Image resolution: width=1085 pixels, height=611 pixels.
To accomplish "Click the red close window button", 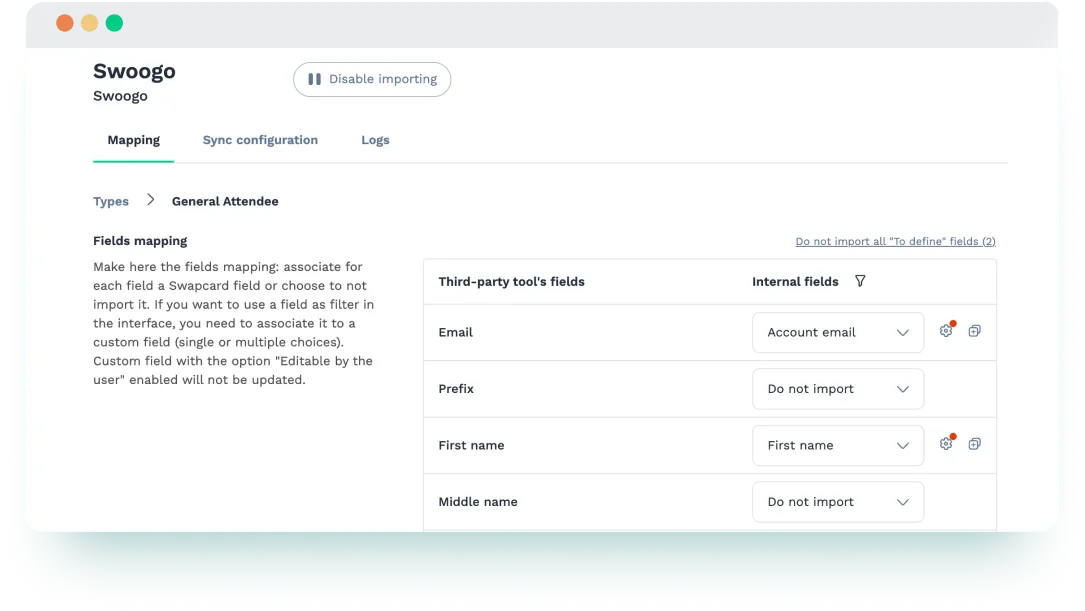I will click(x=65, y=23).
